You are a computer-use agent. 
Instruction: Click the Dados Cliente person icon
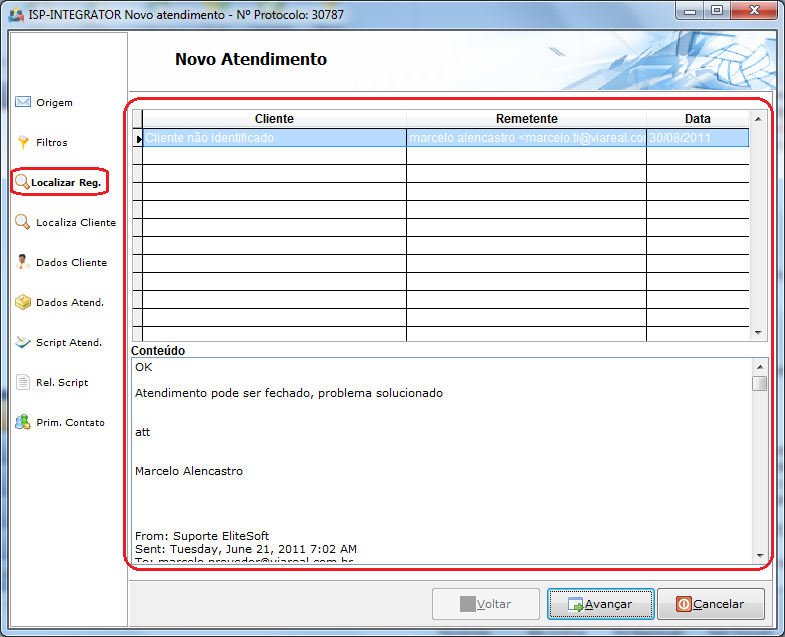[23, 262]
